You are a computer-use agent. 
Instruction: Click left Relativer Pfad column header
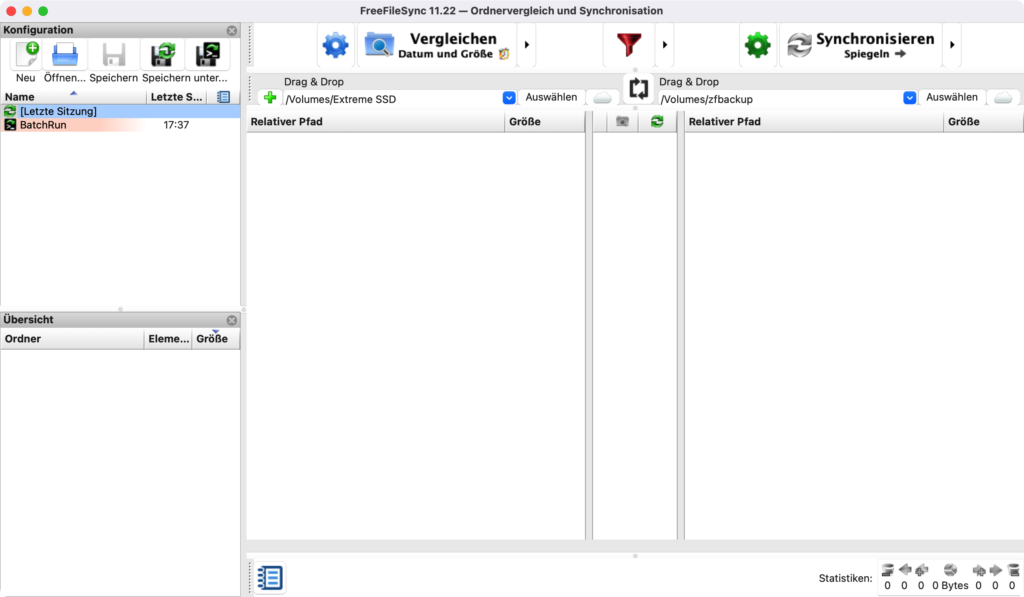point(376,121)
